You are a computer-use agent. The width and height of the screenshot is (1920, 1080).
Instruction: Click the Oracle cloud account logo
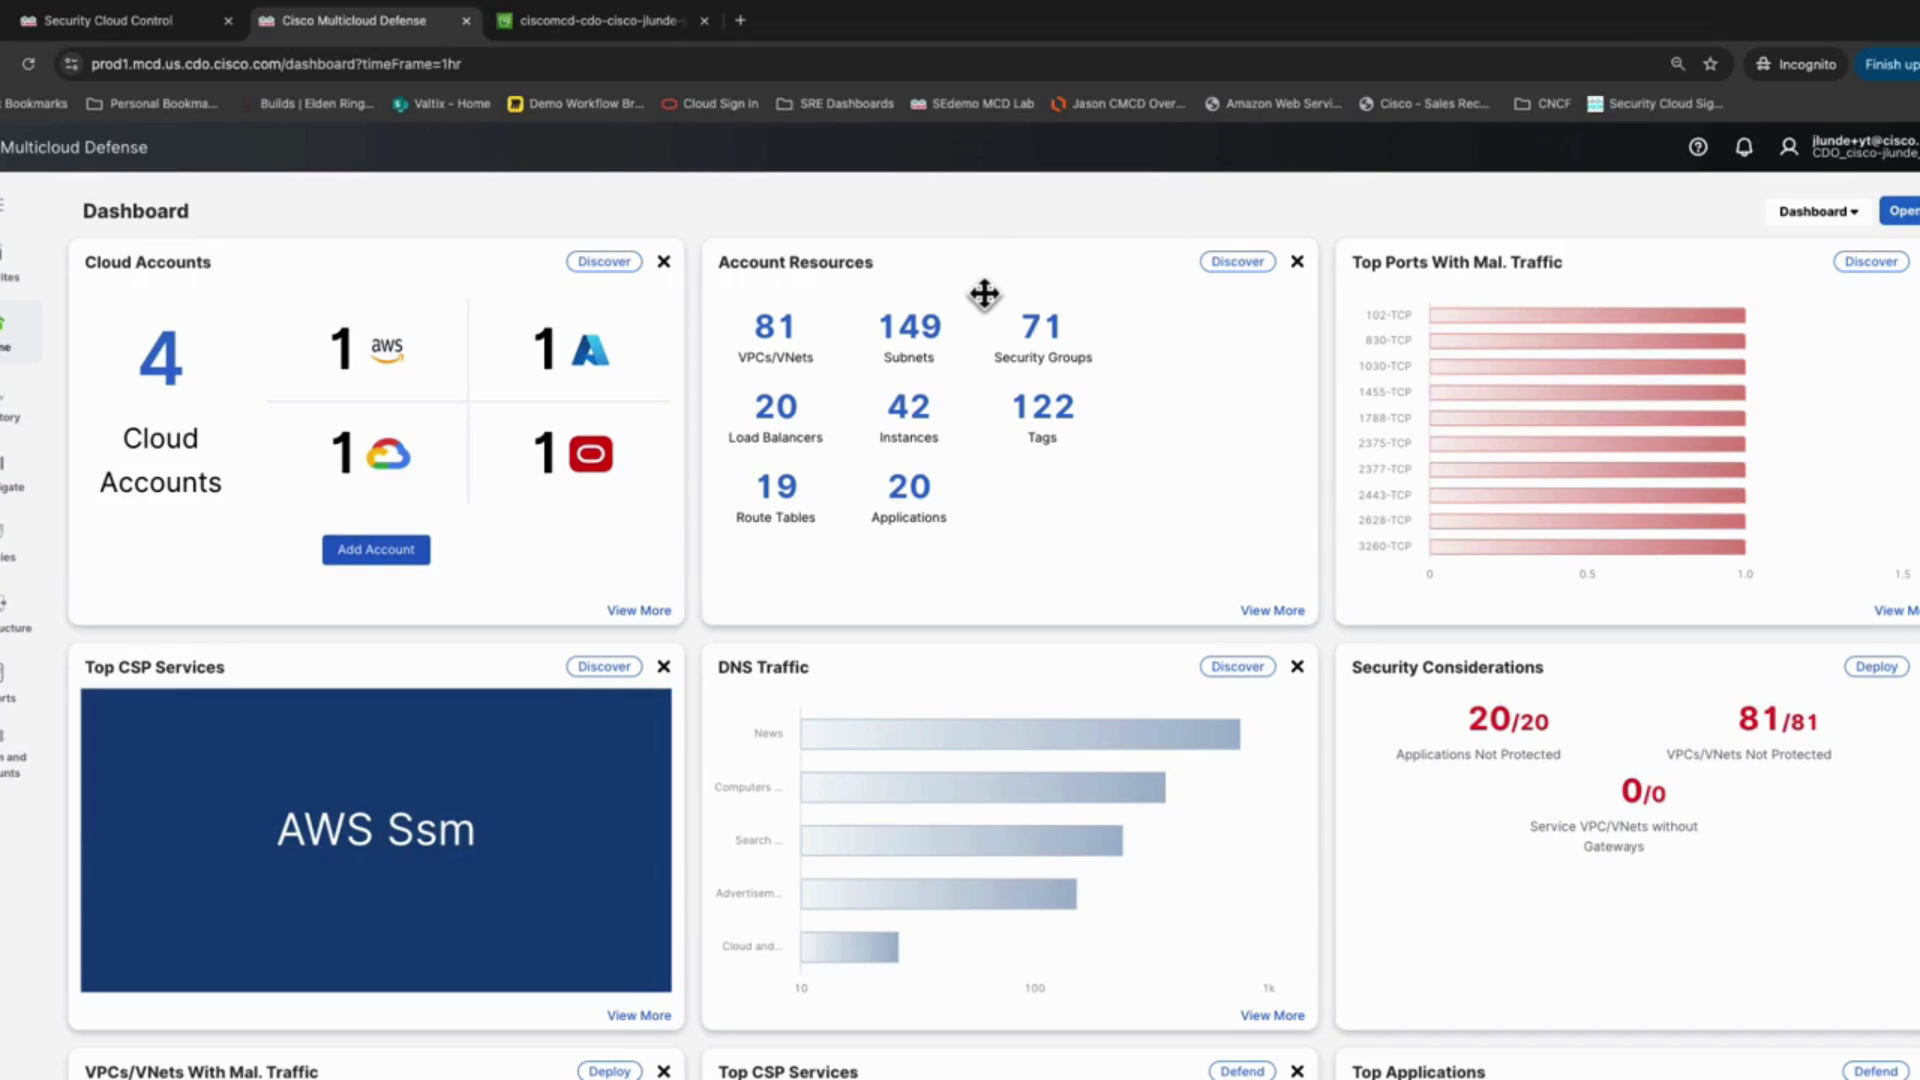(591, 454)
